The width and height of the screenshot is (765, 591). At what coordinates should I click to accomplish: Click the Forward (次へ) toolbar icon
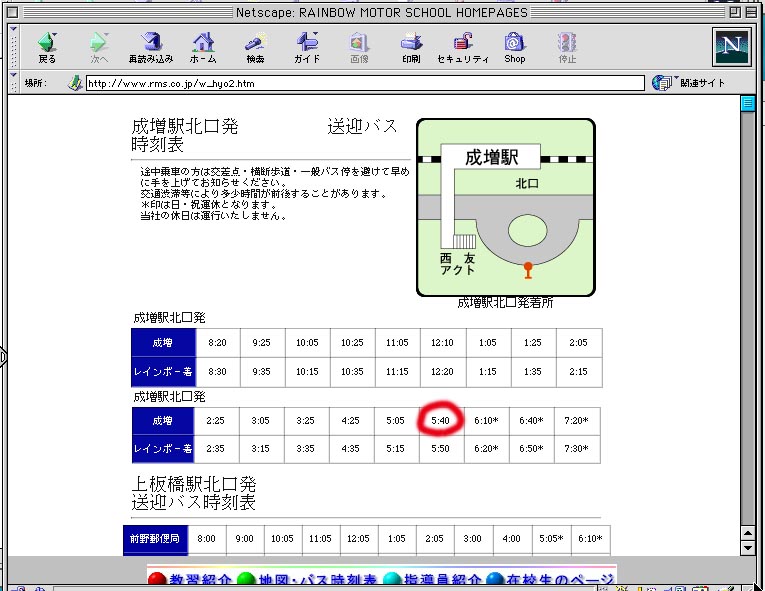(99, 47)
